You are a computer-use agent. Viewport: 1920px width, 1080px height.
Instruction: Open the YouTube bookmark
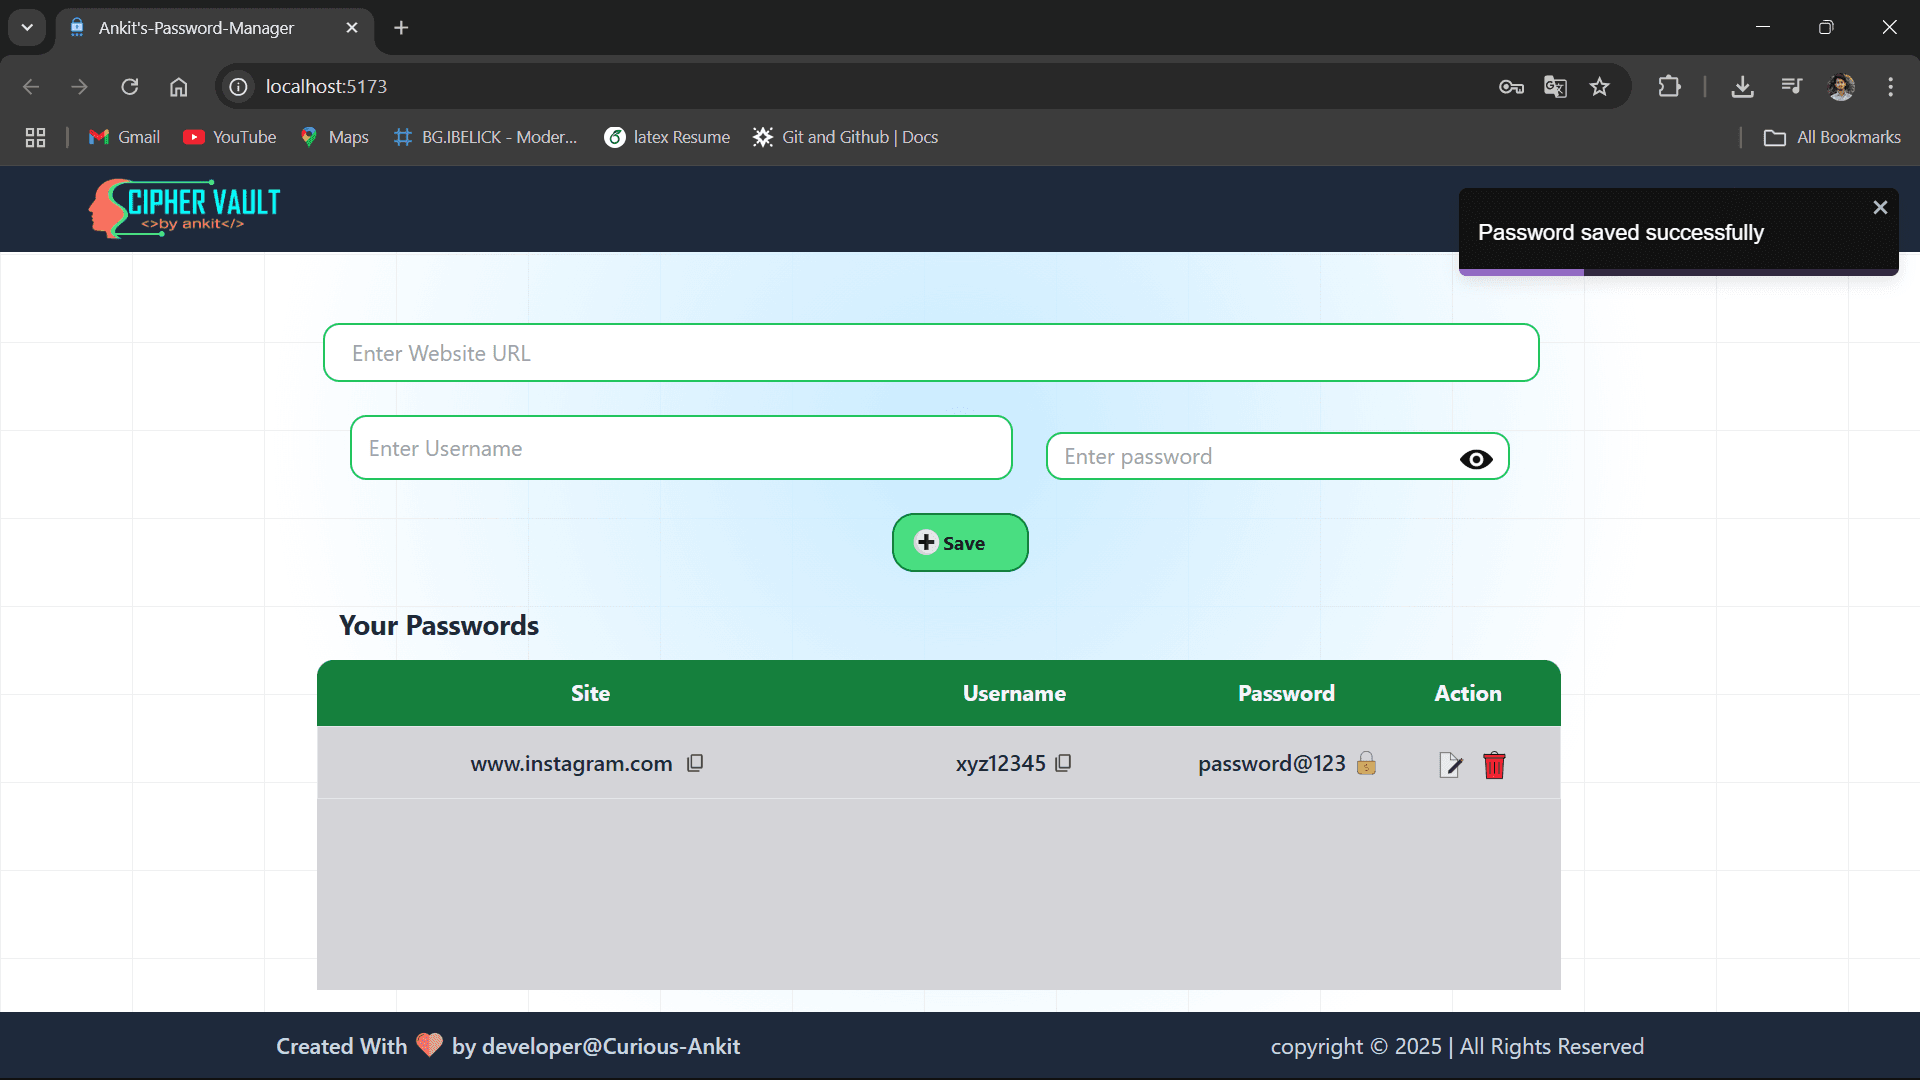click(230, 137)
